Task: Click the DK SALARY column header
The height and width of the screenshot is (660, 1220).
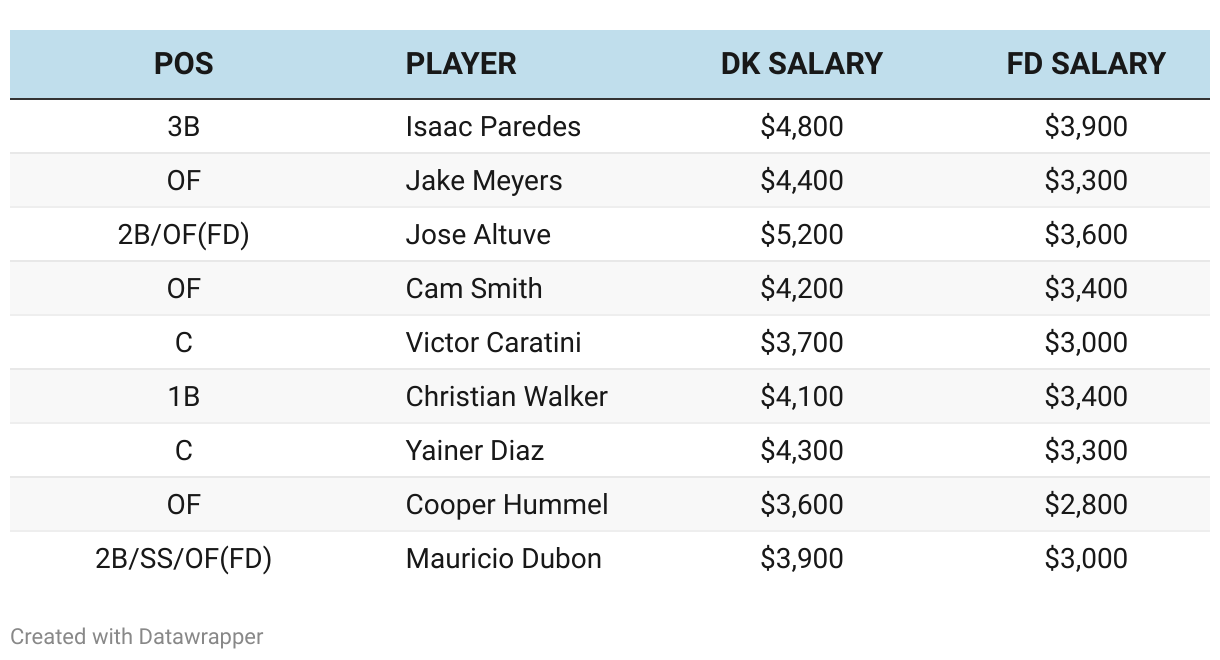Action: click(802, 64)
